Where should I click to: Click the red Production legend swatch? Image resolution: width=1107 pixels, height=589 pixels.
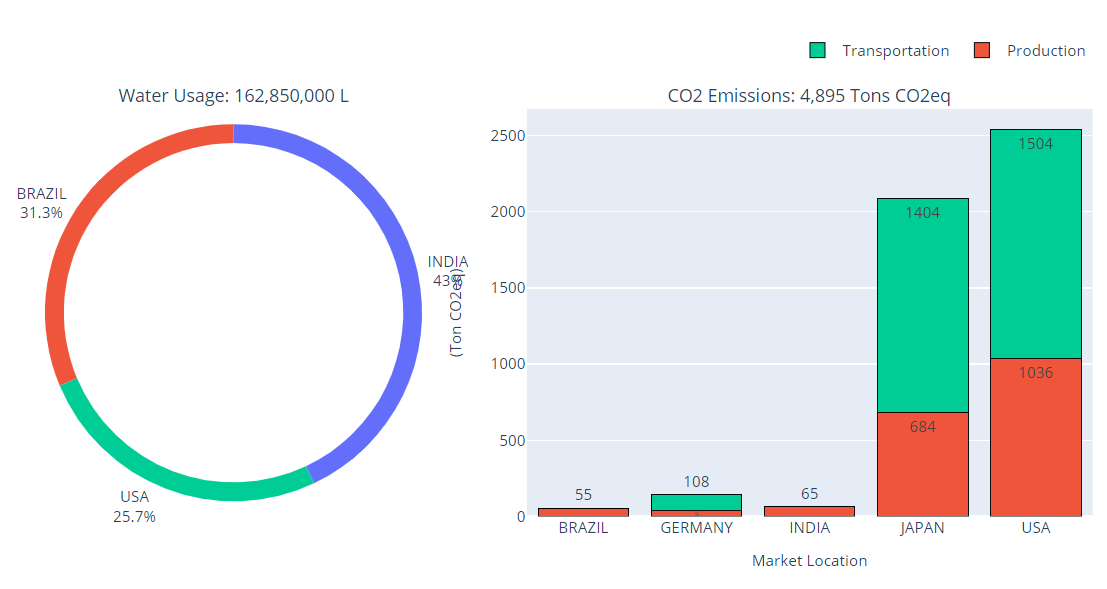click(982, 50)
